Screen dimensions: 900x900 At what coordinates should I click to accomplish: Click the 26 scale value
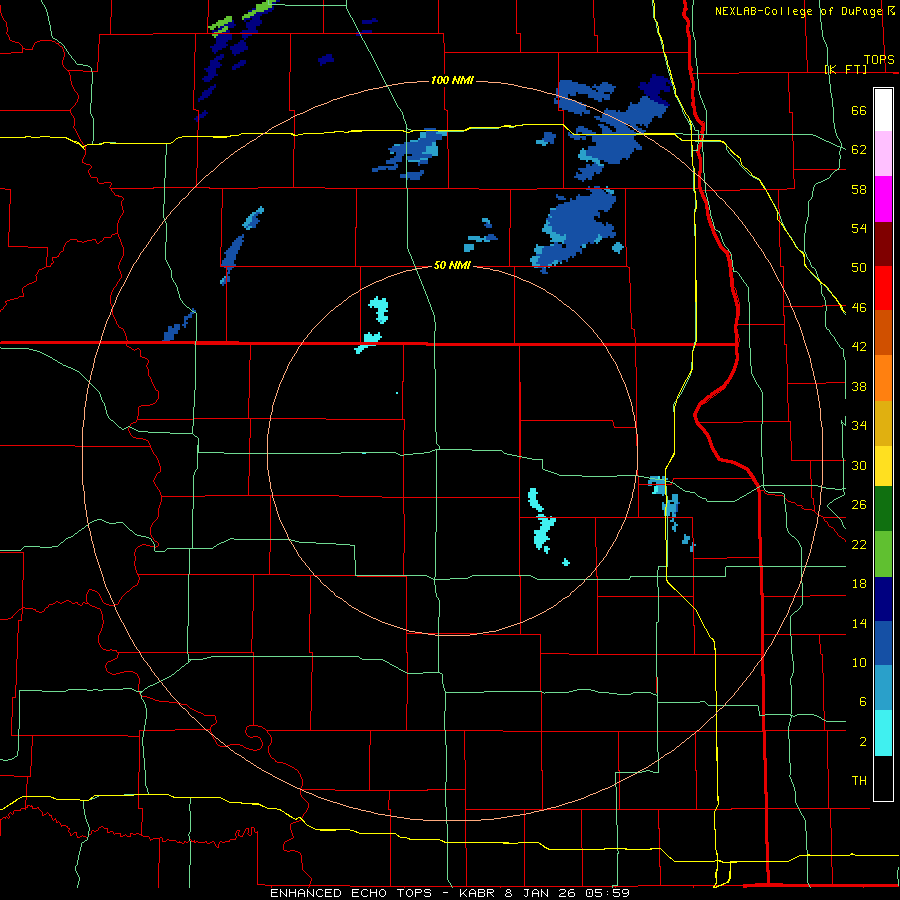(x=859, y=505)
